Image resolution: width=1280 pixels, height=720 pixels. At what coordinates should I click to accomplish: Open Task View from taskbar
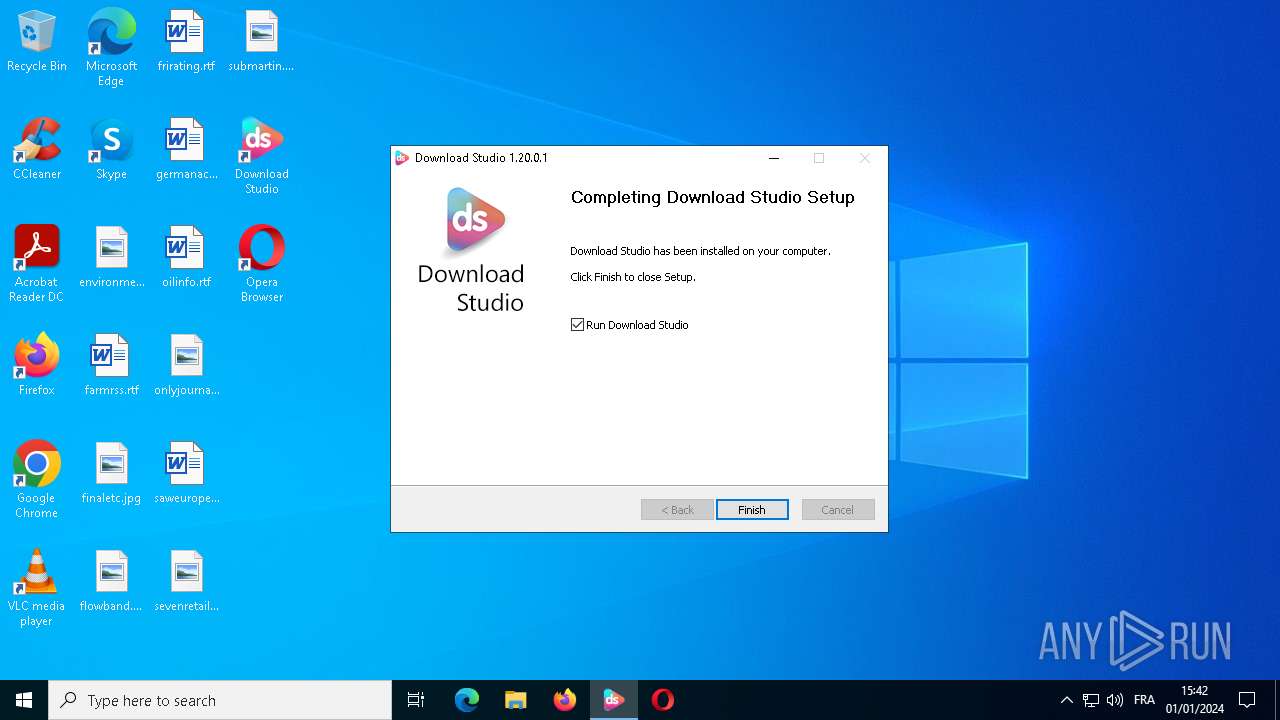point(416,700)
